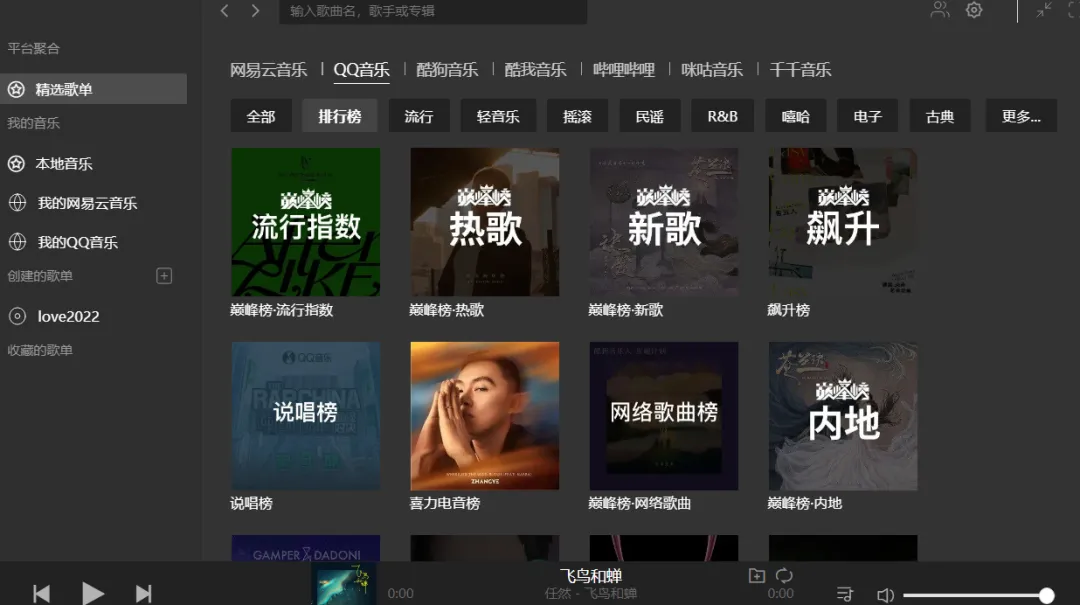
Task: Select the 古典 category filter
Action: pos(940,116)
